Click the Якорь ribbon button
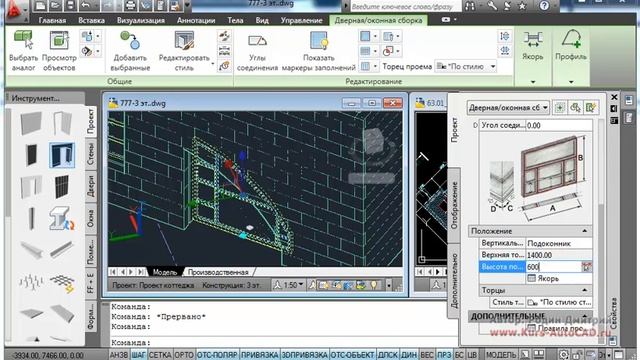 tap(533, 46)
